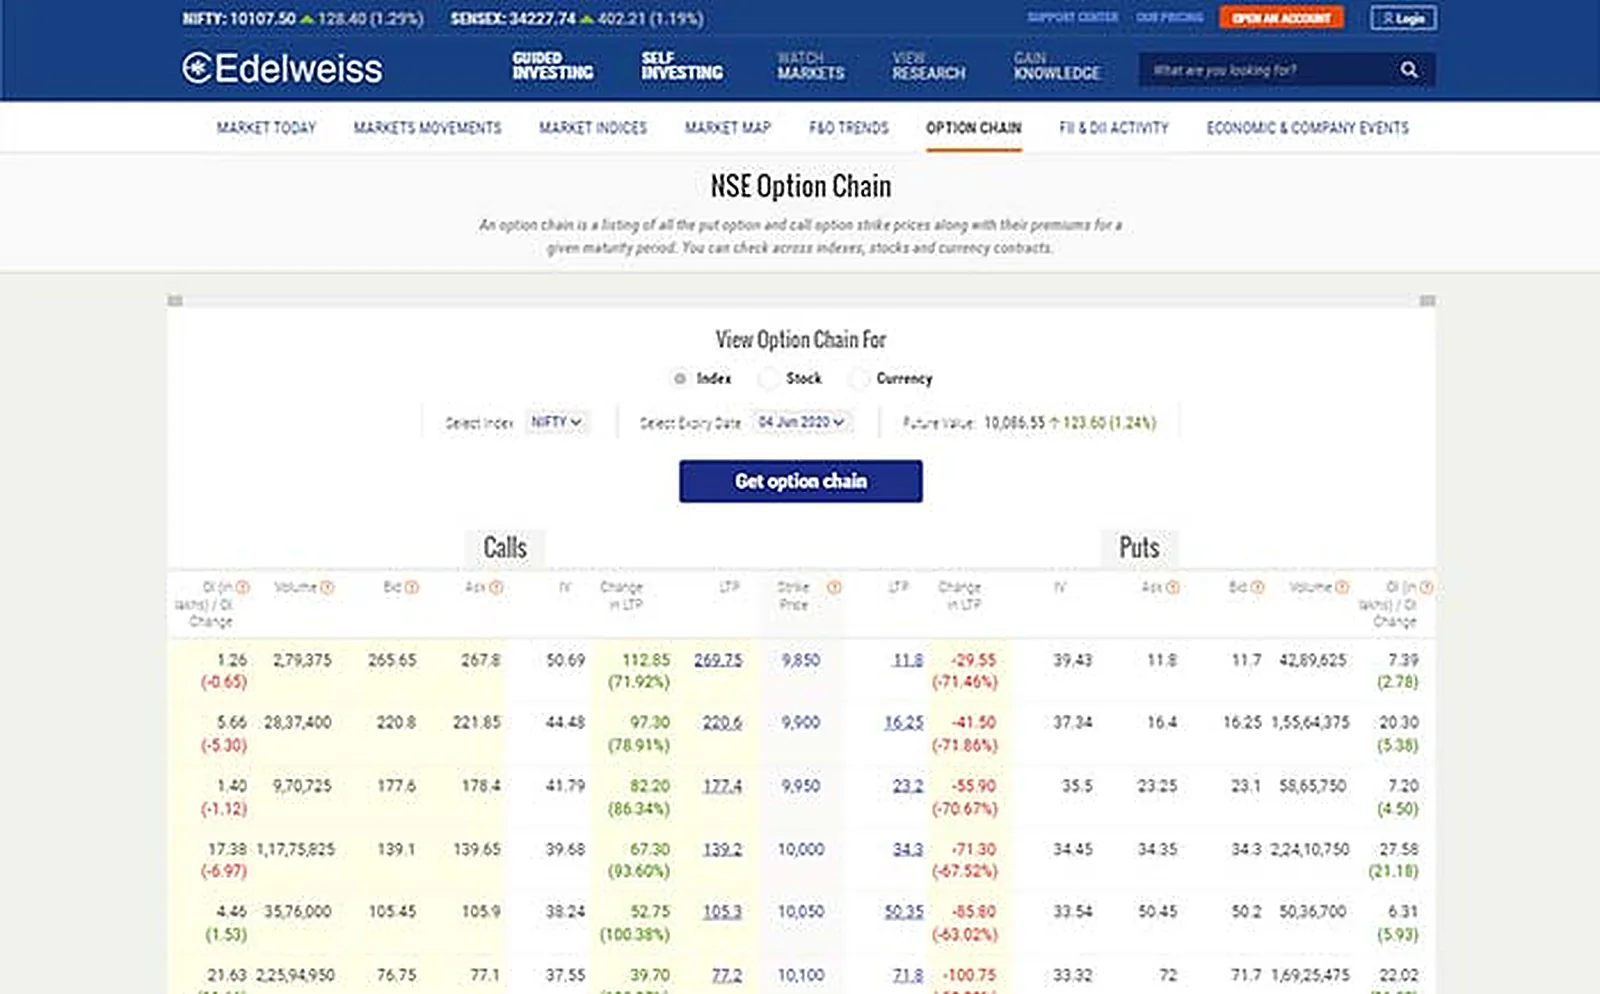Switch to Economic & Company Events tab
Screen dimensions: 1600x994
pyautogui.click(x=1307, y=128)
